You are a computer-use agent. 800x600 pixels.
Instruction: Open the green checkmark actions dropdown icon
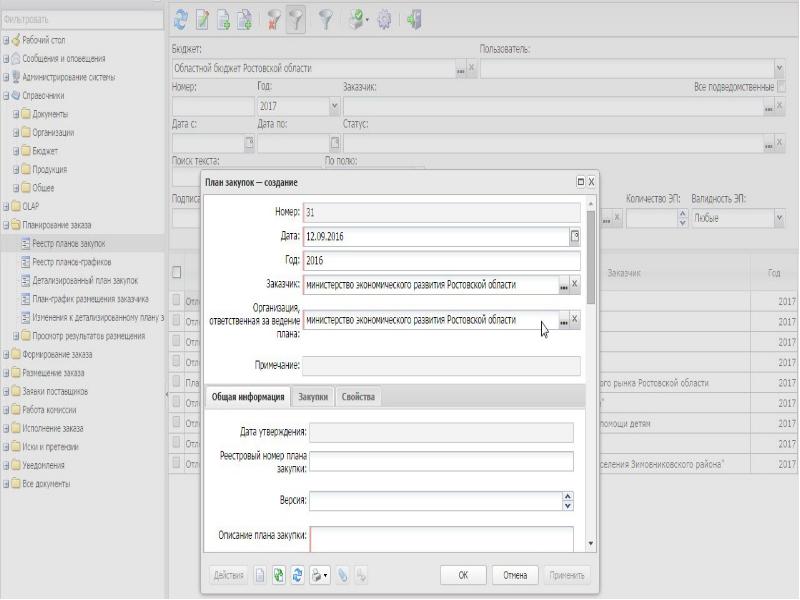click(x=359, y=20)
